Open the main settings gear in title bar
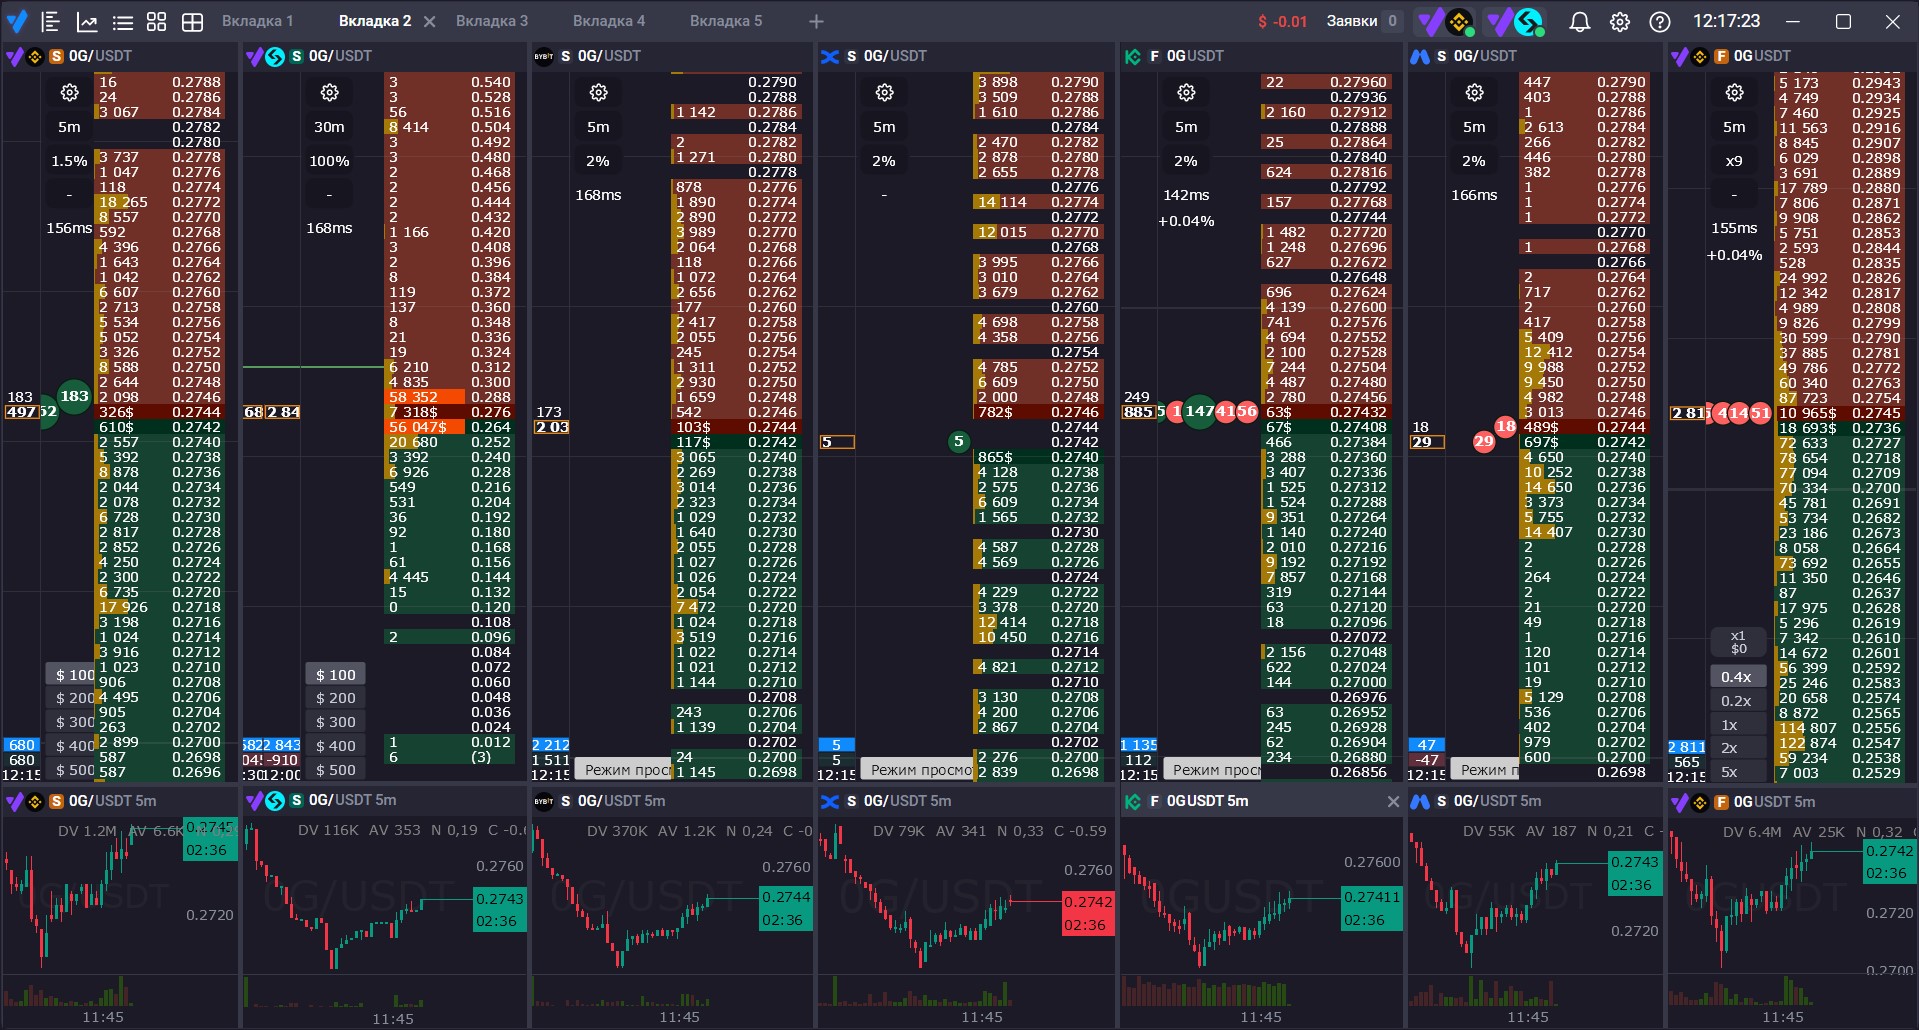The height and width of the screenshot is (1030, 1919). [1620, 21]
